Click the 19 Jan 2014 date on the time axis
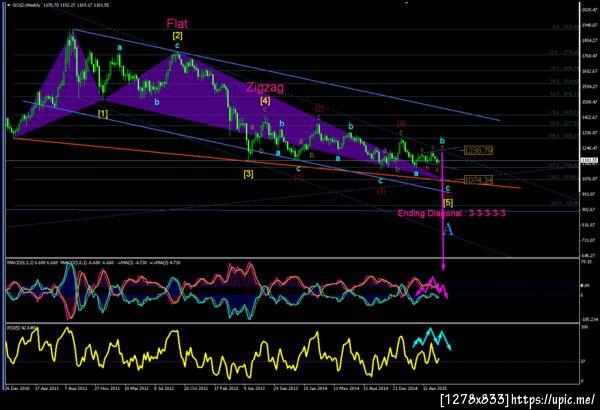Viewport: 600px width, 410px height. pos(316,388)
